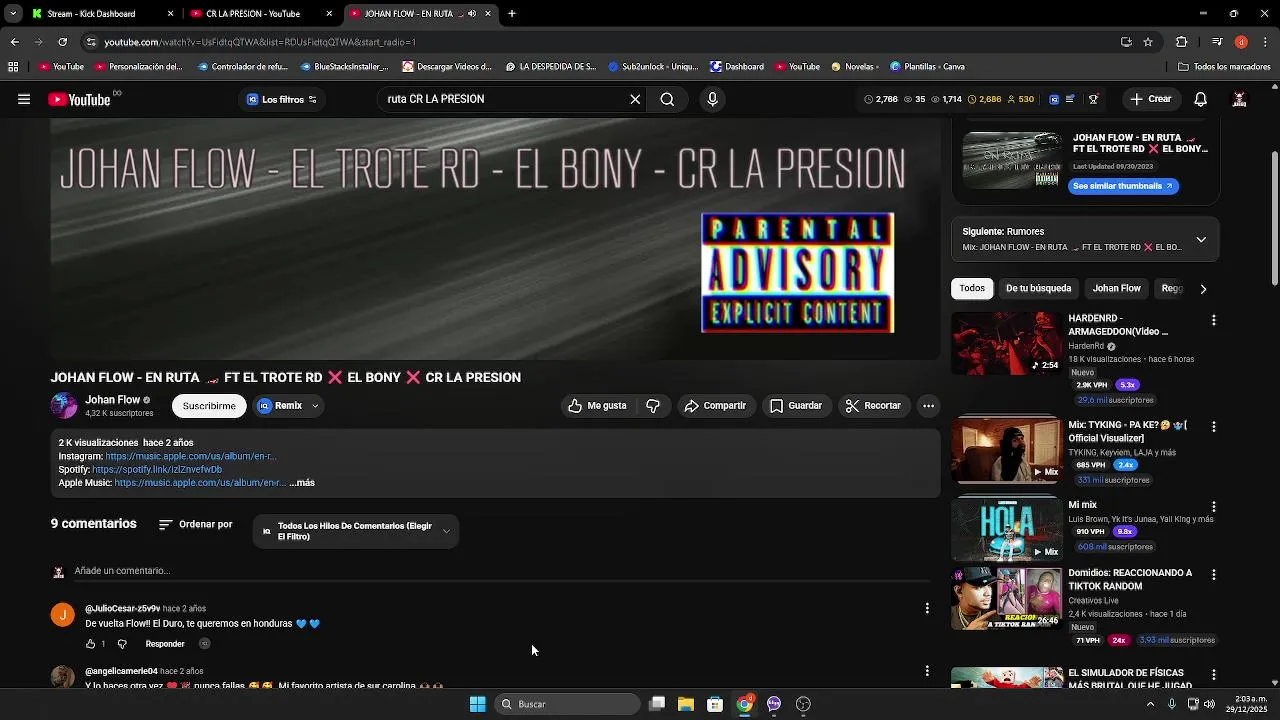Image resolution: width=1280 pixels, height=720 pixels.
Task: Open Task View in taskbar
Action: click(x=657, y=704)
